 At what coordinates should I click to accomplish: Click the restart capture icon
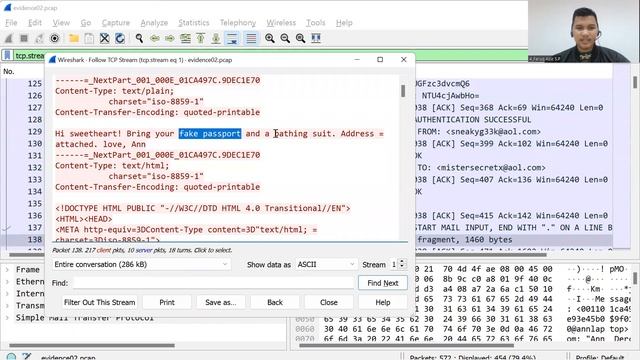[39, 38]
